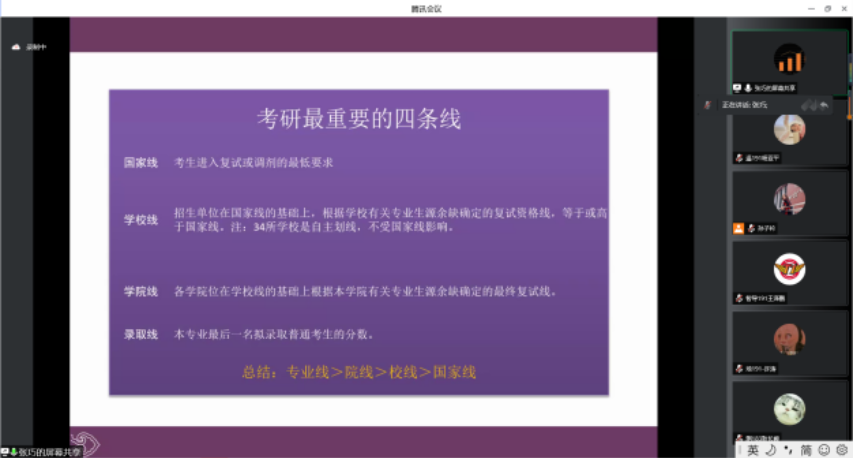Click the 正在讲话 speaking indicator label
The image size is (854, 459).
click(744, 104)
